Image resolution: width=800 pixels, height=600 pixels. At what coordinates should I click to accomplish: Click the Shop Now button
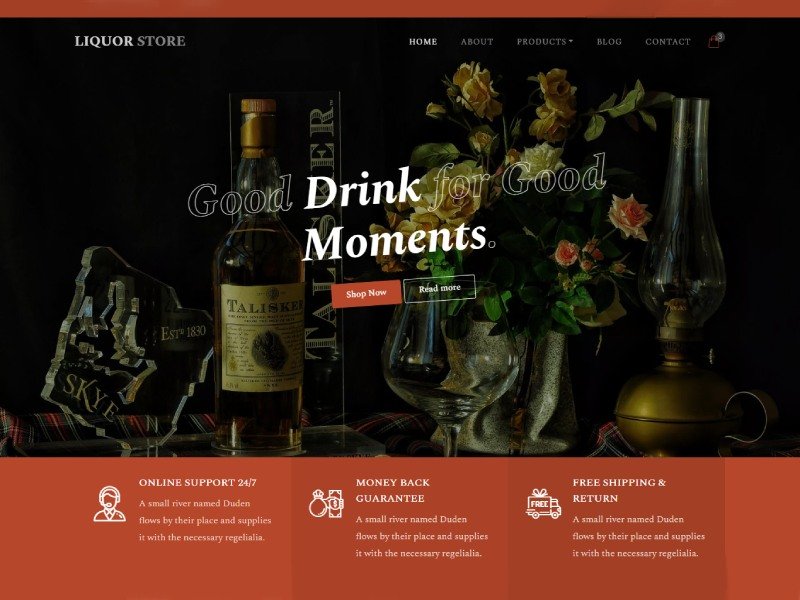[x=366, y=293]
